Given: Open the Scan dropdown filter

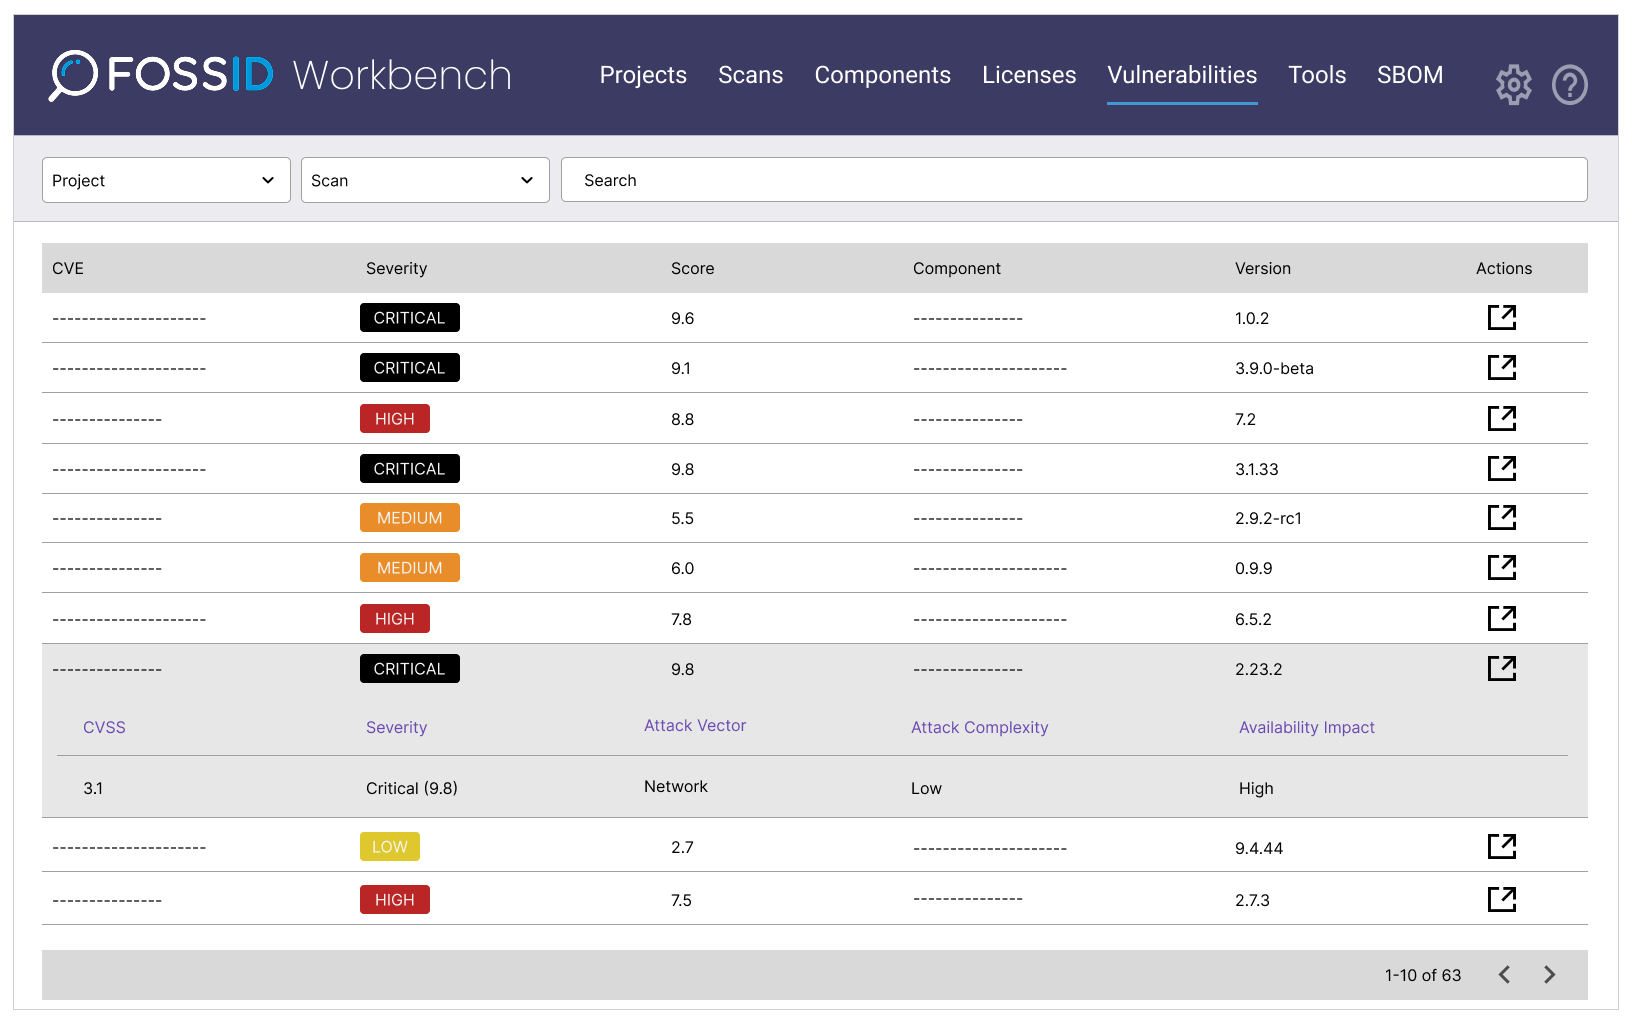Looking at the screenshot, I should (425, 180).
